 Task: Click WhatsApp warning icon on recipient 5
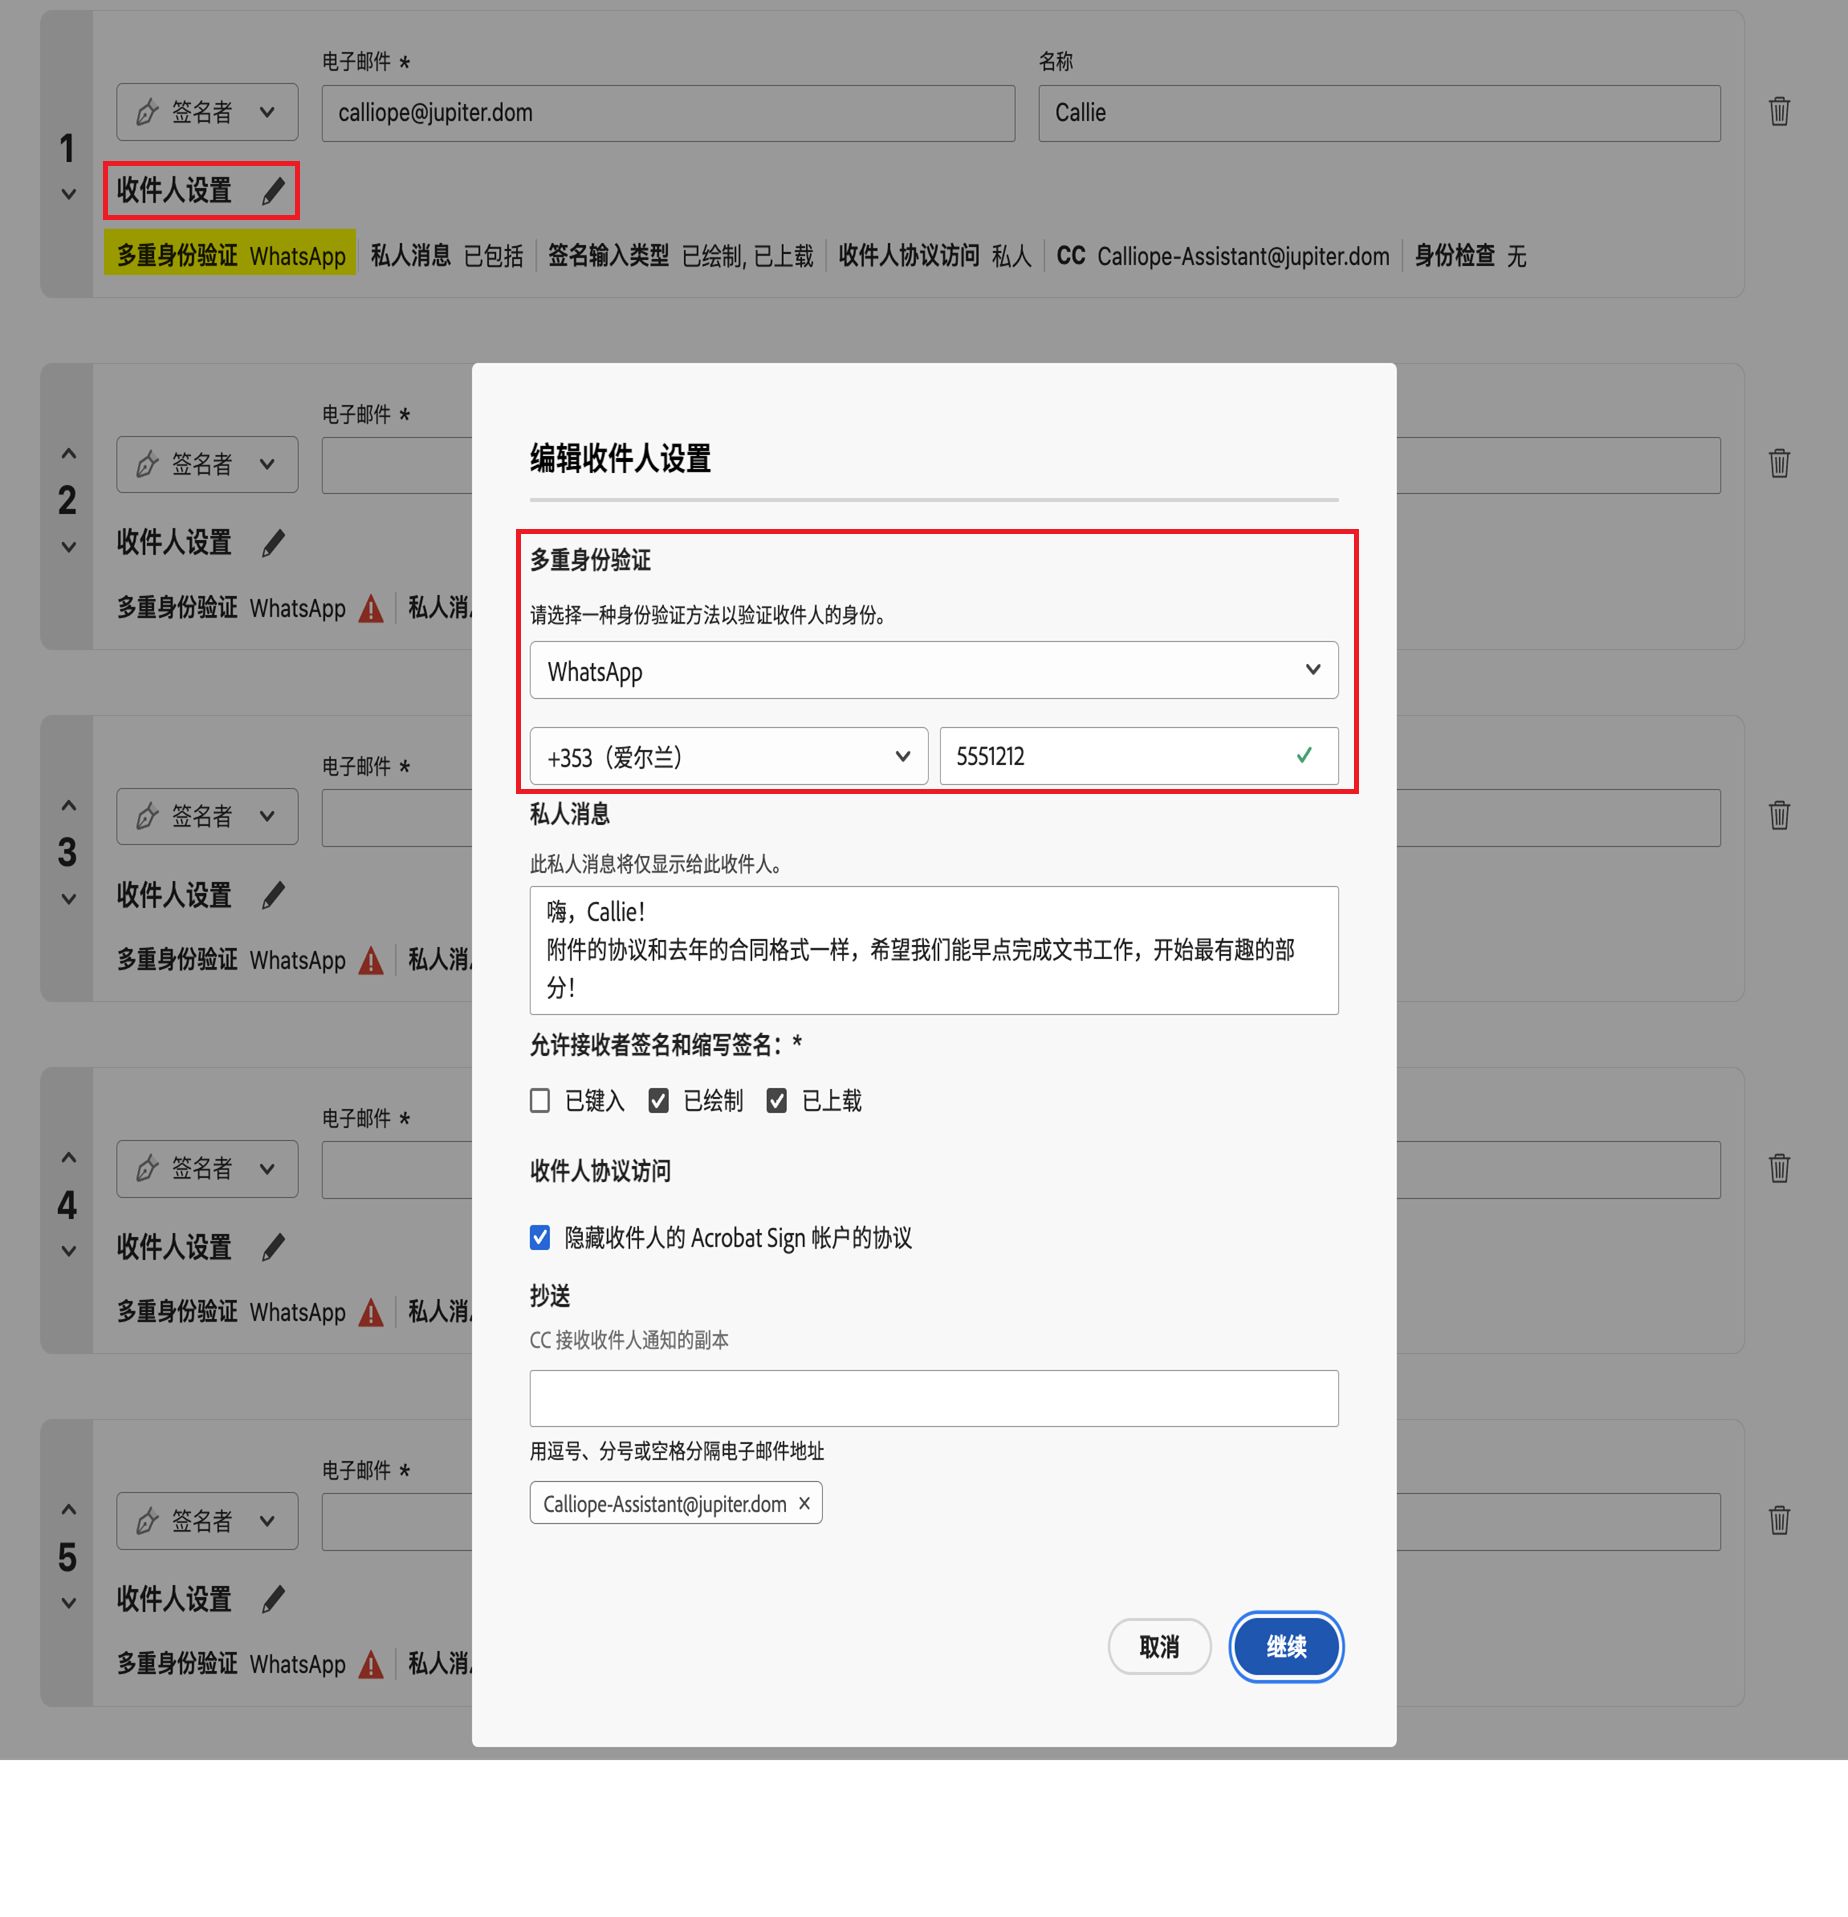tap(371, 1664)
